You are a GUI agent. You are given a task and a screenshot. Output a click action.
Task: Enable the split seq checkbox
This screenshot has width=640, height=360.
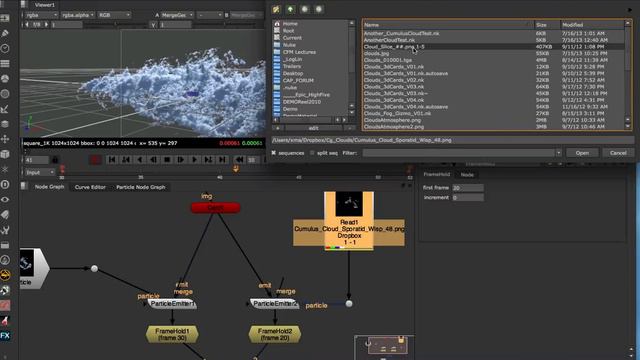312,153
